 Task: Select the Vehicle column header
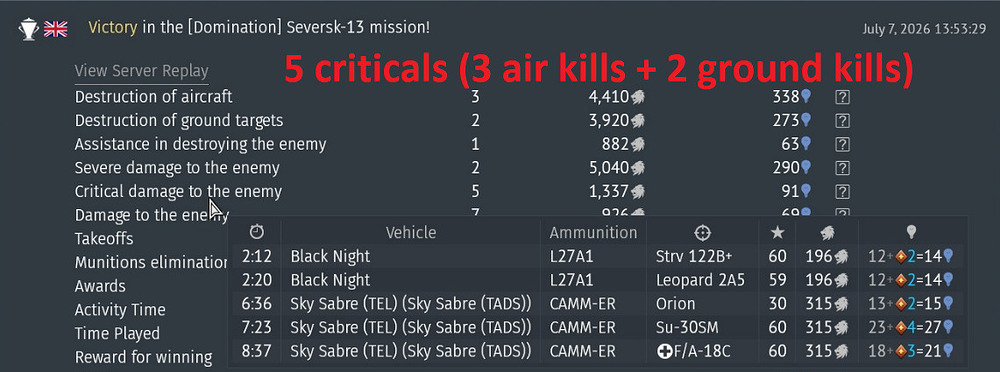[x=411, y=232]
